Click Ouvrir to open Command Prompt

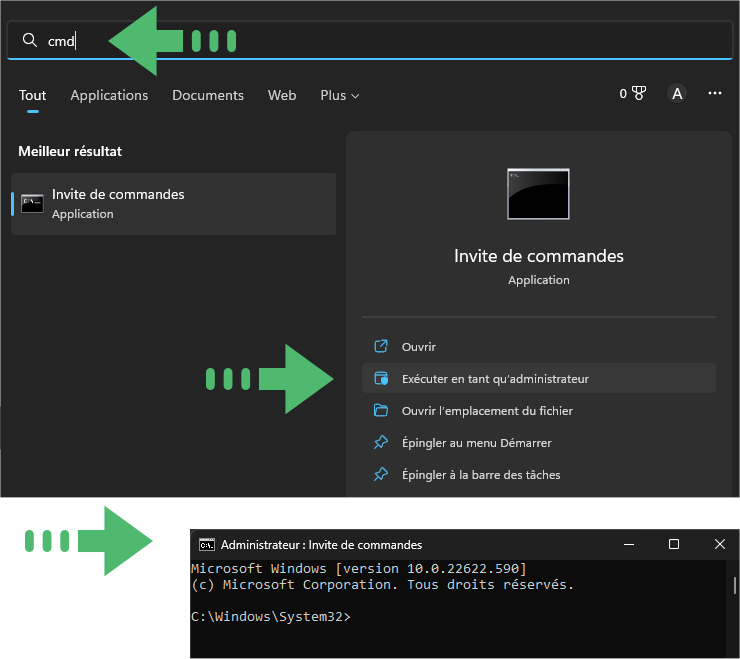538,346
